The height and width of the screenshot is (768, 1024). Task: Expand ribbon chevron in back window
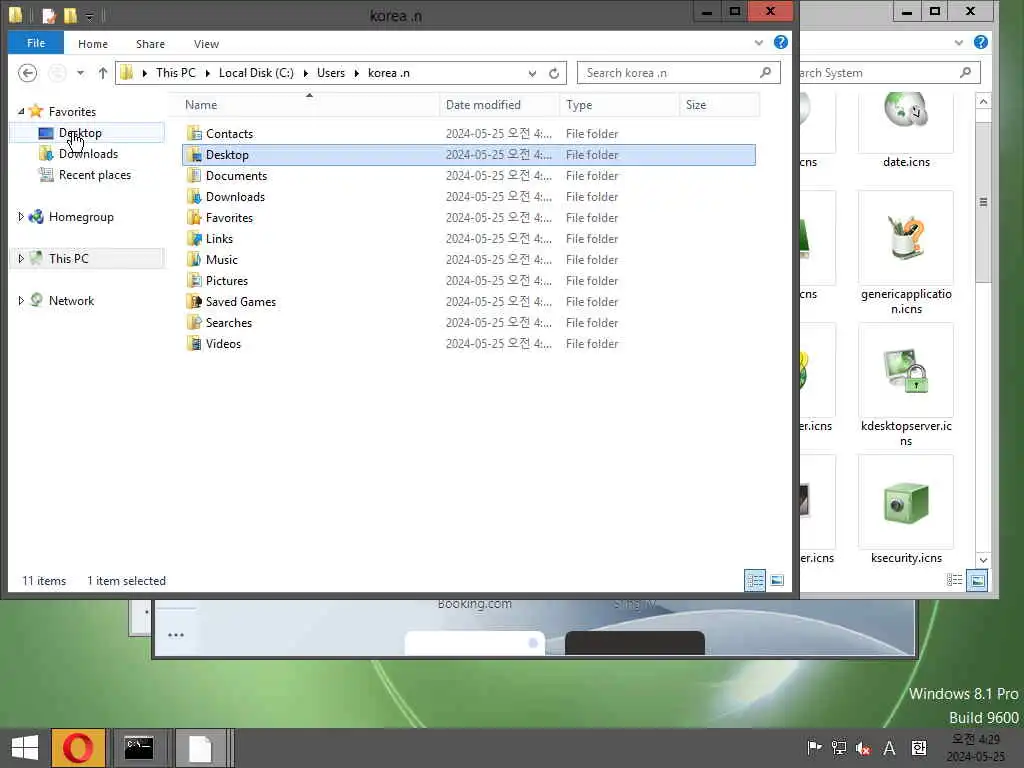[958, 43]
